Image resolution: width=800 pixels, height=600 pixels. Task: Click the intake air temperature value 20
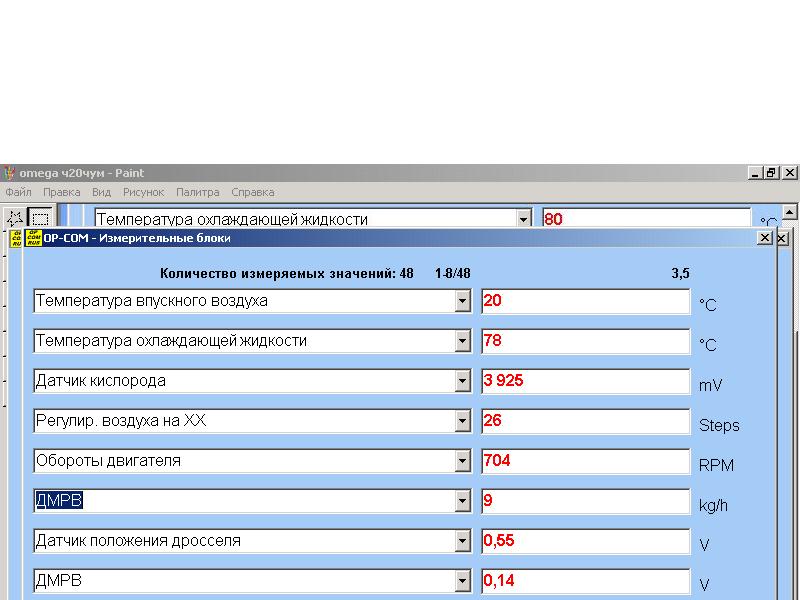click(x=586, y=301)
